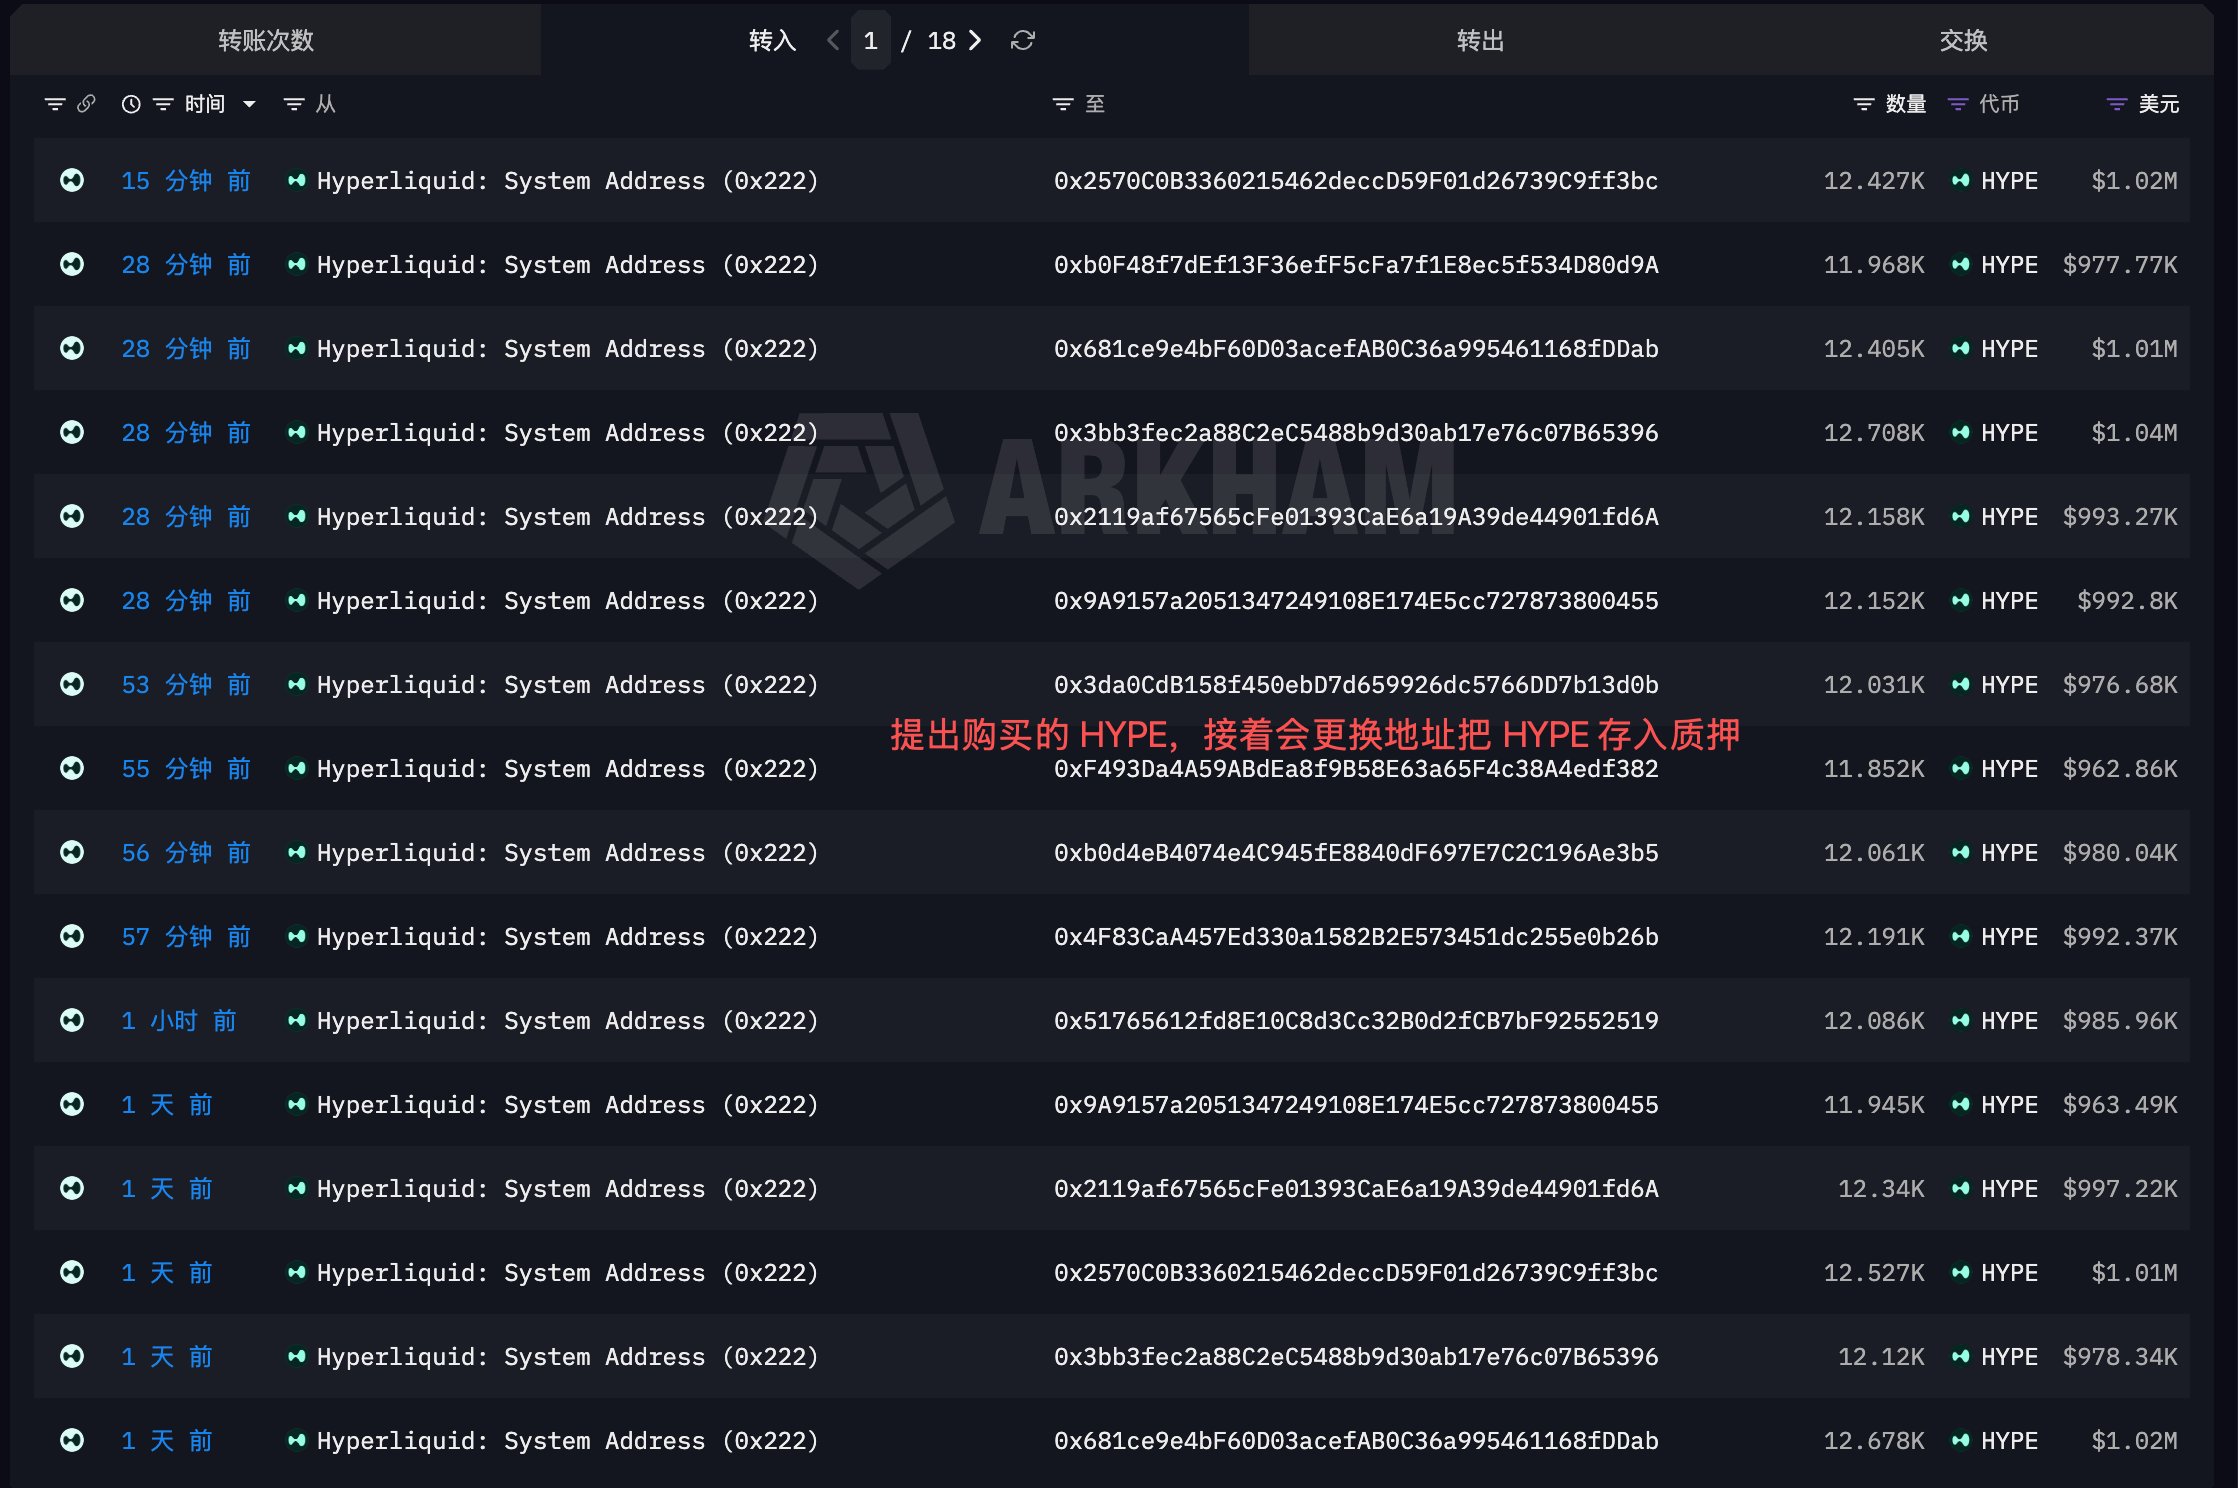The width and height of the screenshot is (2238, 1488).
Task: Open the 至 column filter
Action: [1063, 104]
